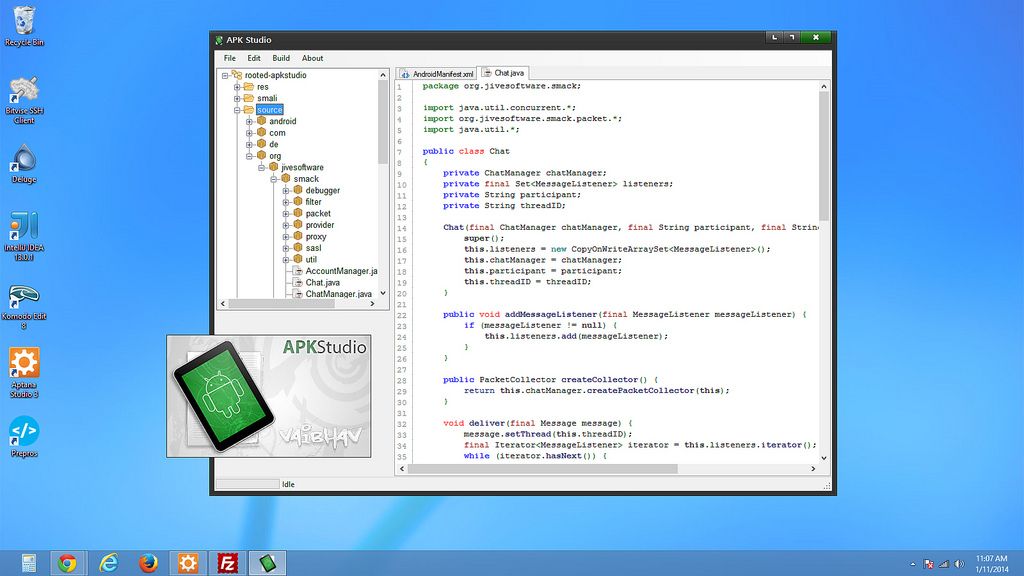Click the code editor's vertical scrollbar thumb

(x=823, y=155)
